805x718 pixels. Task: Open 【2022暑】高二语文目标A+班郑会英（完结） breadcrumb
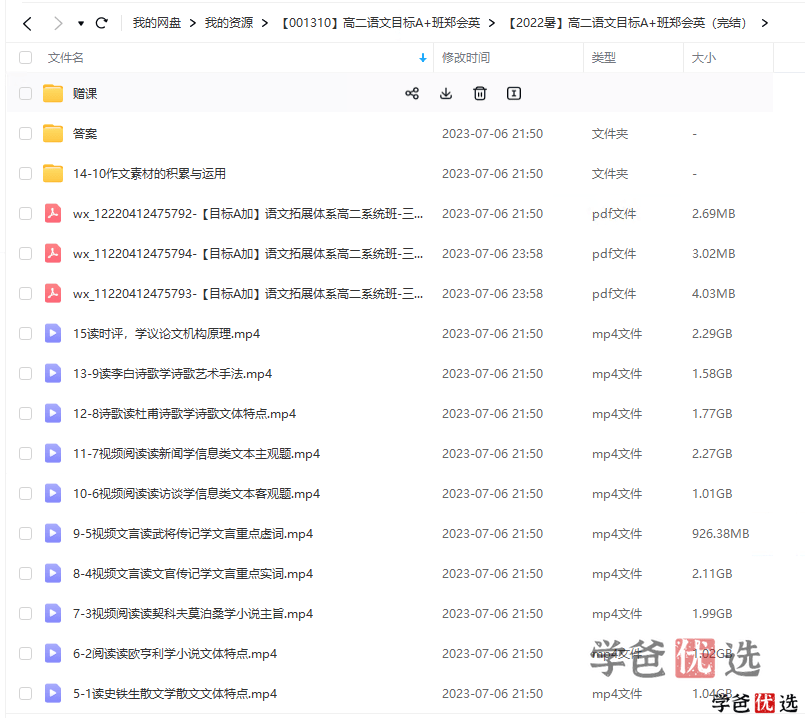coord(627,23)
